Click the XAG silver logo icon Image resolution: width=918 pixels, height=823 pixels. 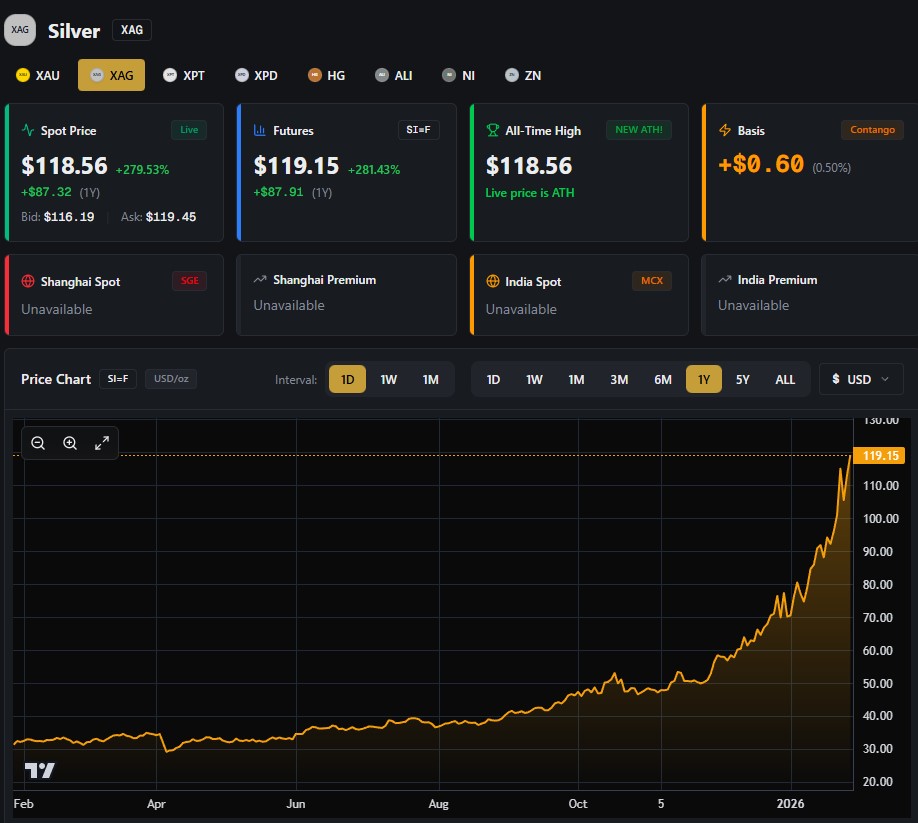pyautogui.click(x=20, y=30)
